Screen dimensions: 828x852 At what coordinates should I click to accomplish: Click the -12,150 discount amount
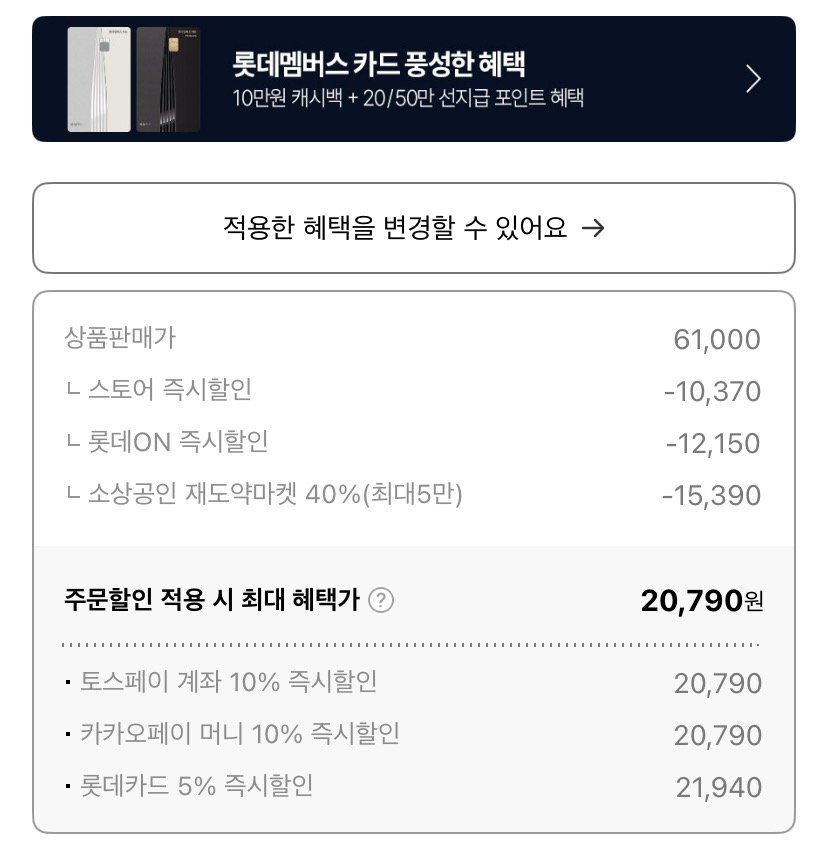(712, 443)
